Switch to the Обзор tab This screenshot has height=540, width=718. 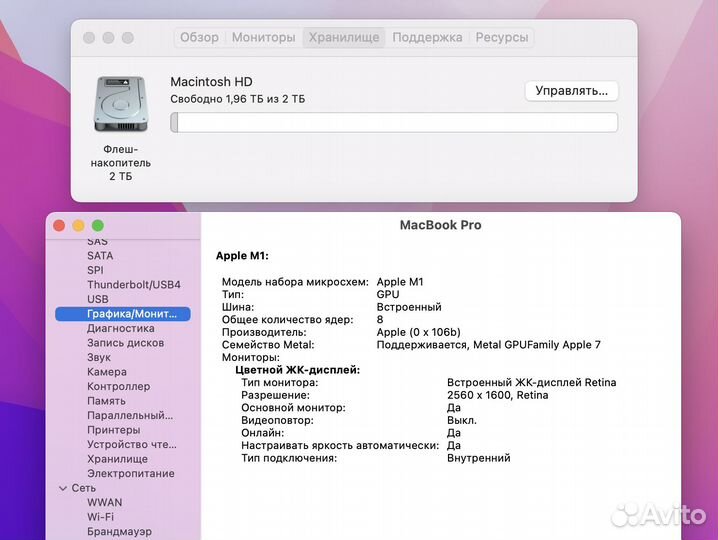point(199,38)
